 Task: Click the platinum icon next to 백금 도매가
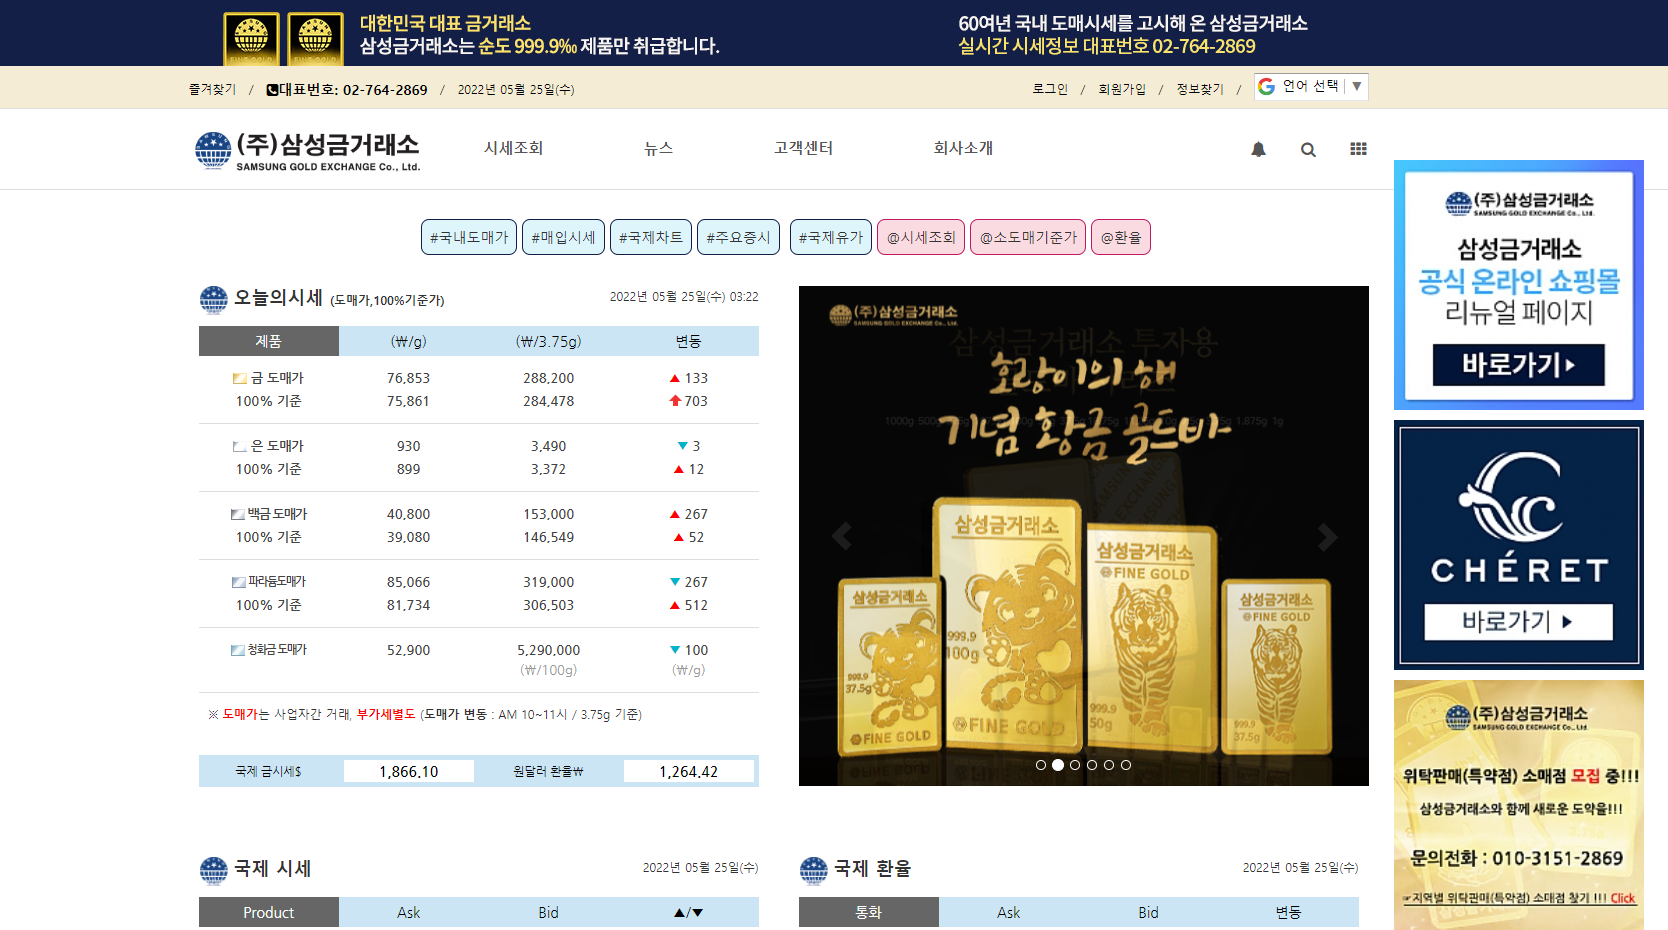(238, 514)
